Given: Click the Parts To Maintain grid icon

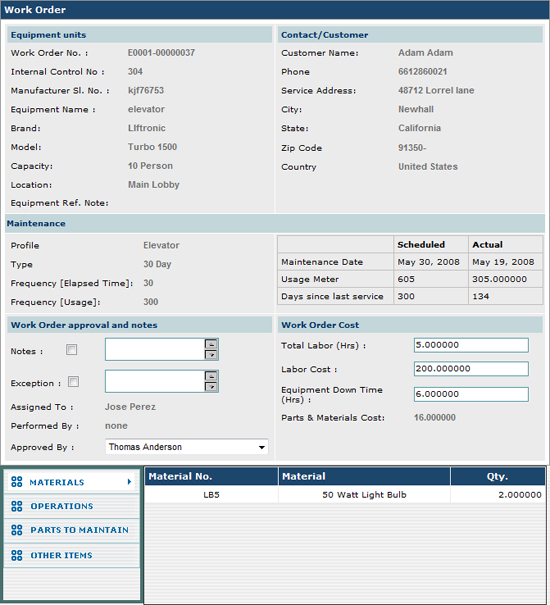Looking at the screenshot, I should [17, 530].
